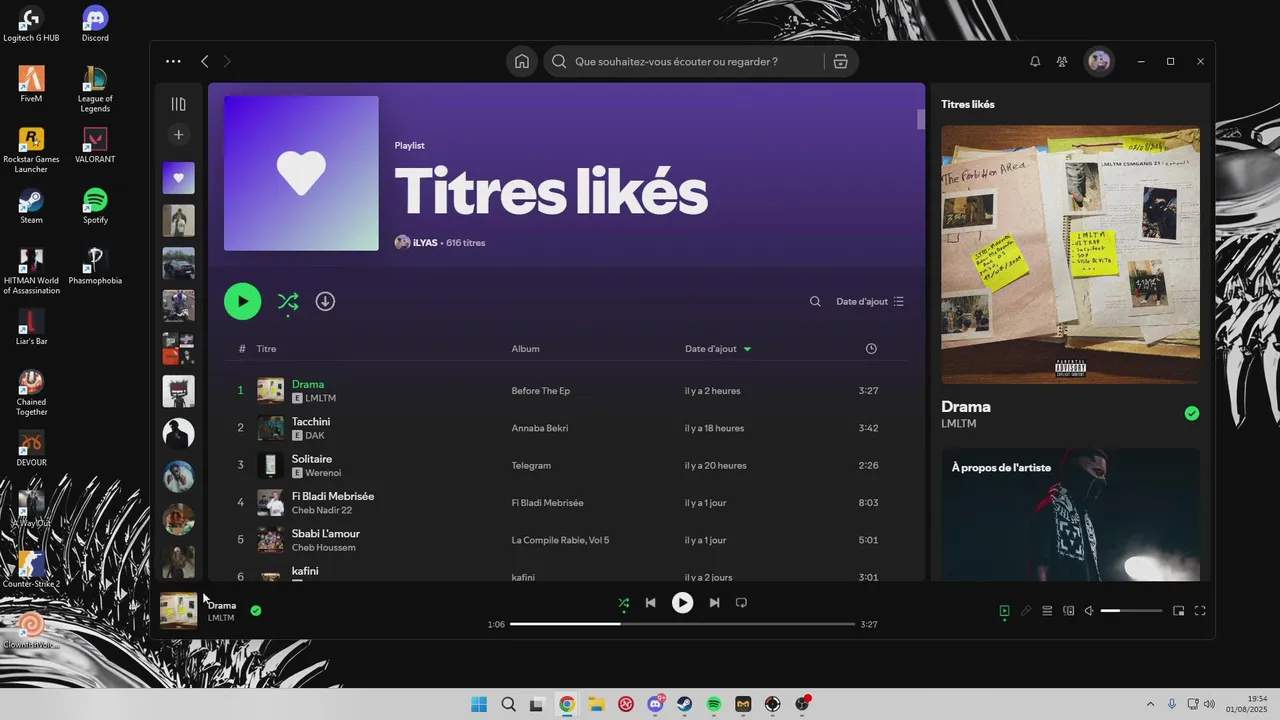Adjust the volume slider
Screen dimensions: 1280x720
click(1132, 611)
